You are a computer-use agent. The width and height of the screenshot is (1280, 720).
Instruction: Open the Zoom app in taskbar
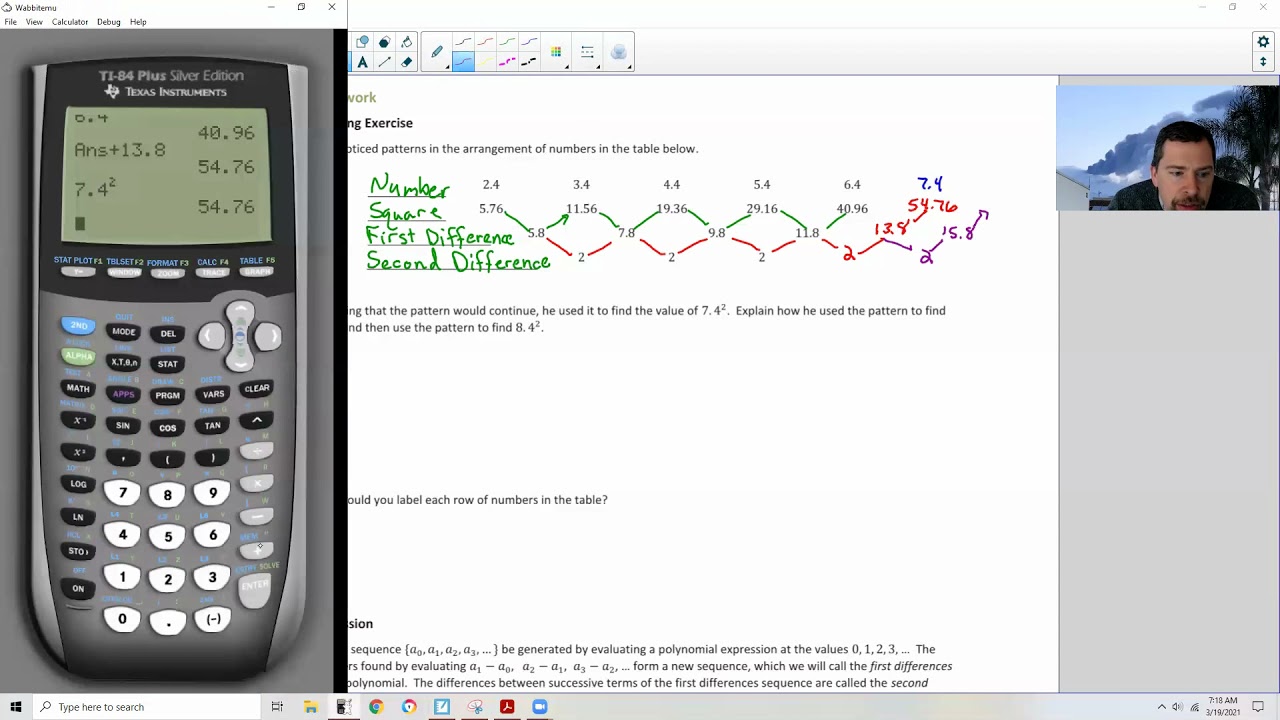click(x=540, y=707)
